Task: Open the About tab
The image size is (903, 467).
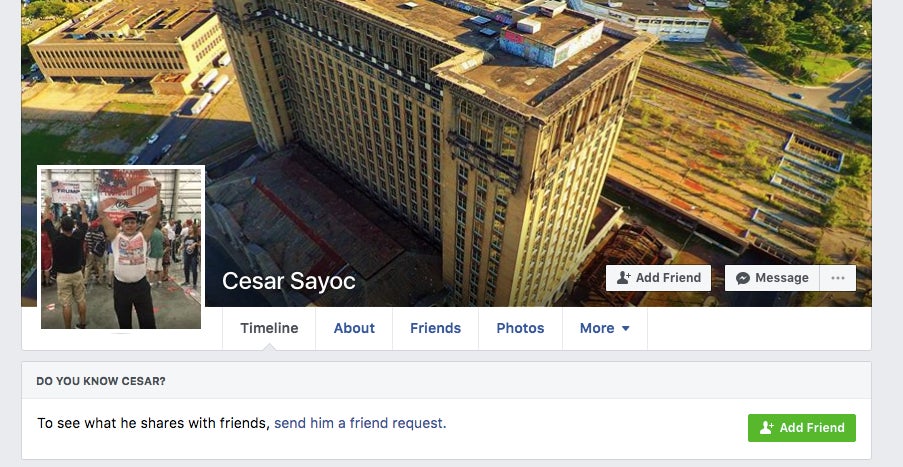Action: coord(354,328)
